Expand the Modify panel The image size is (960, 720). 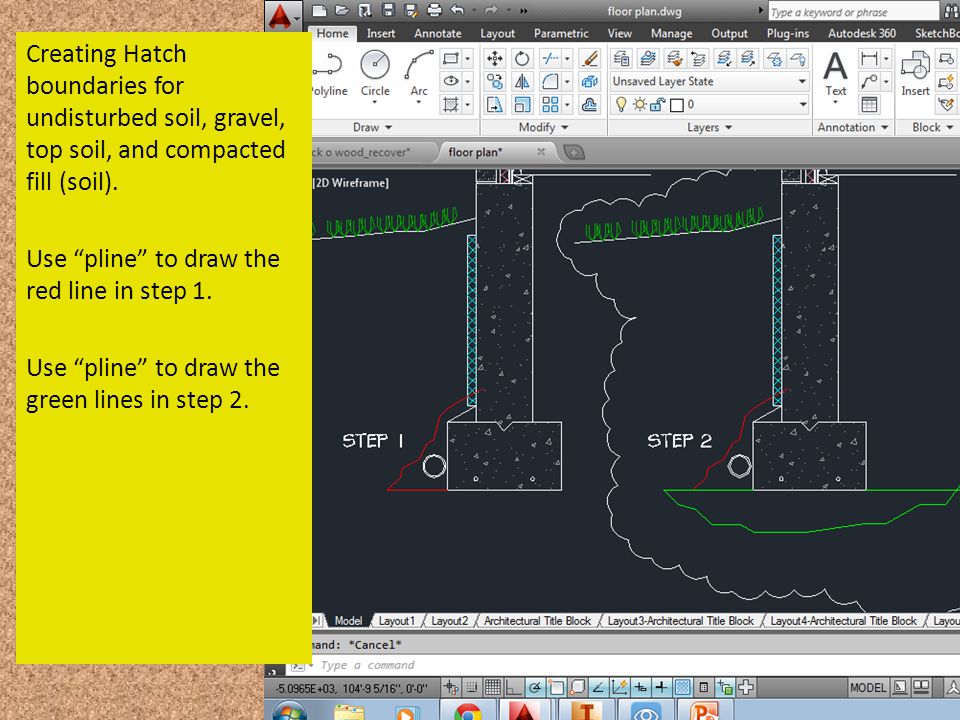coord(544,127)
